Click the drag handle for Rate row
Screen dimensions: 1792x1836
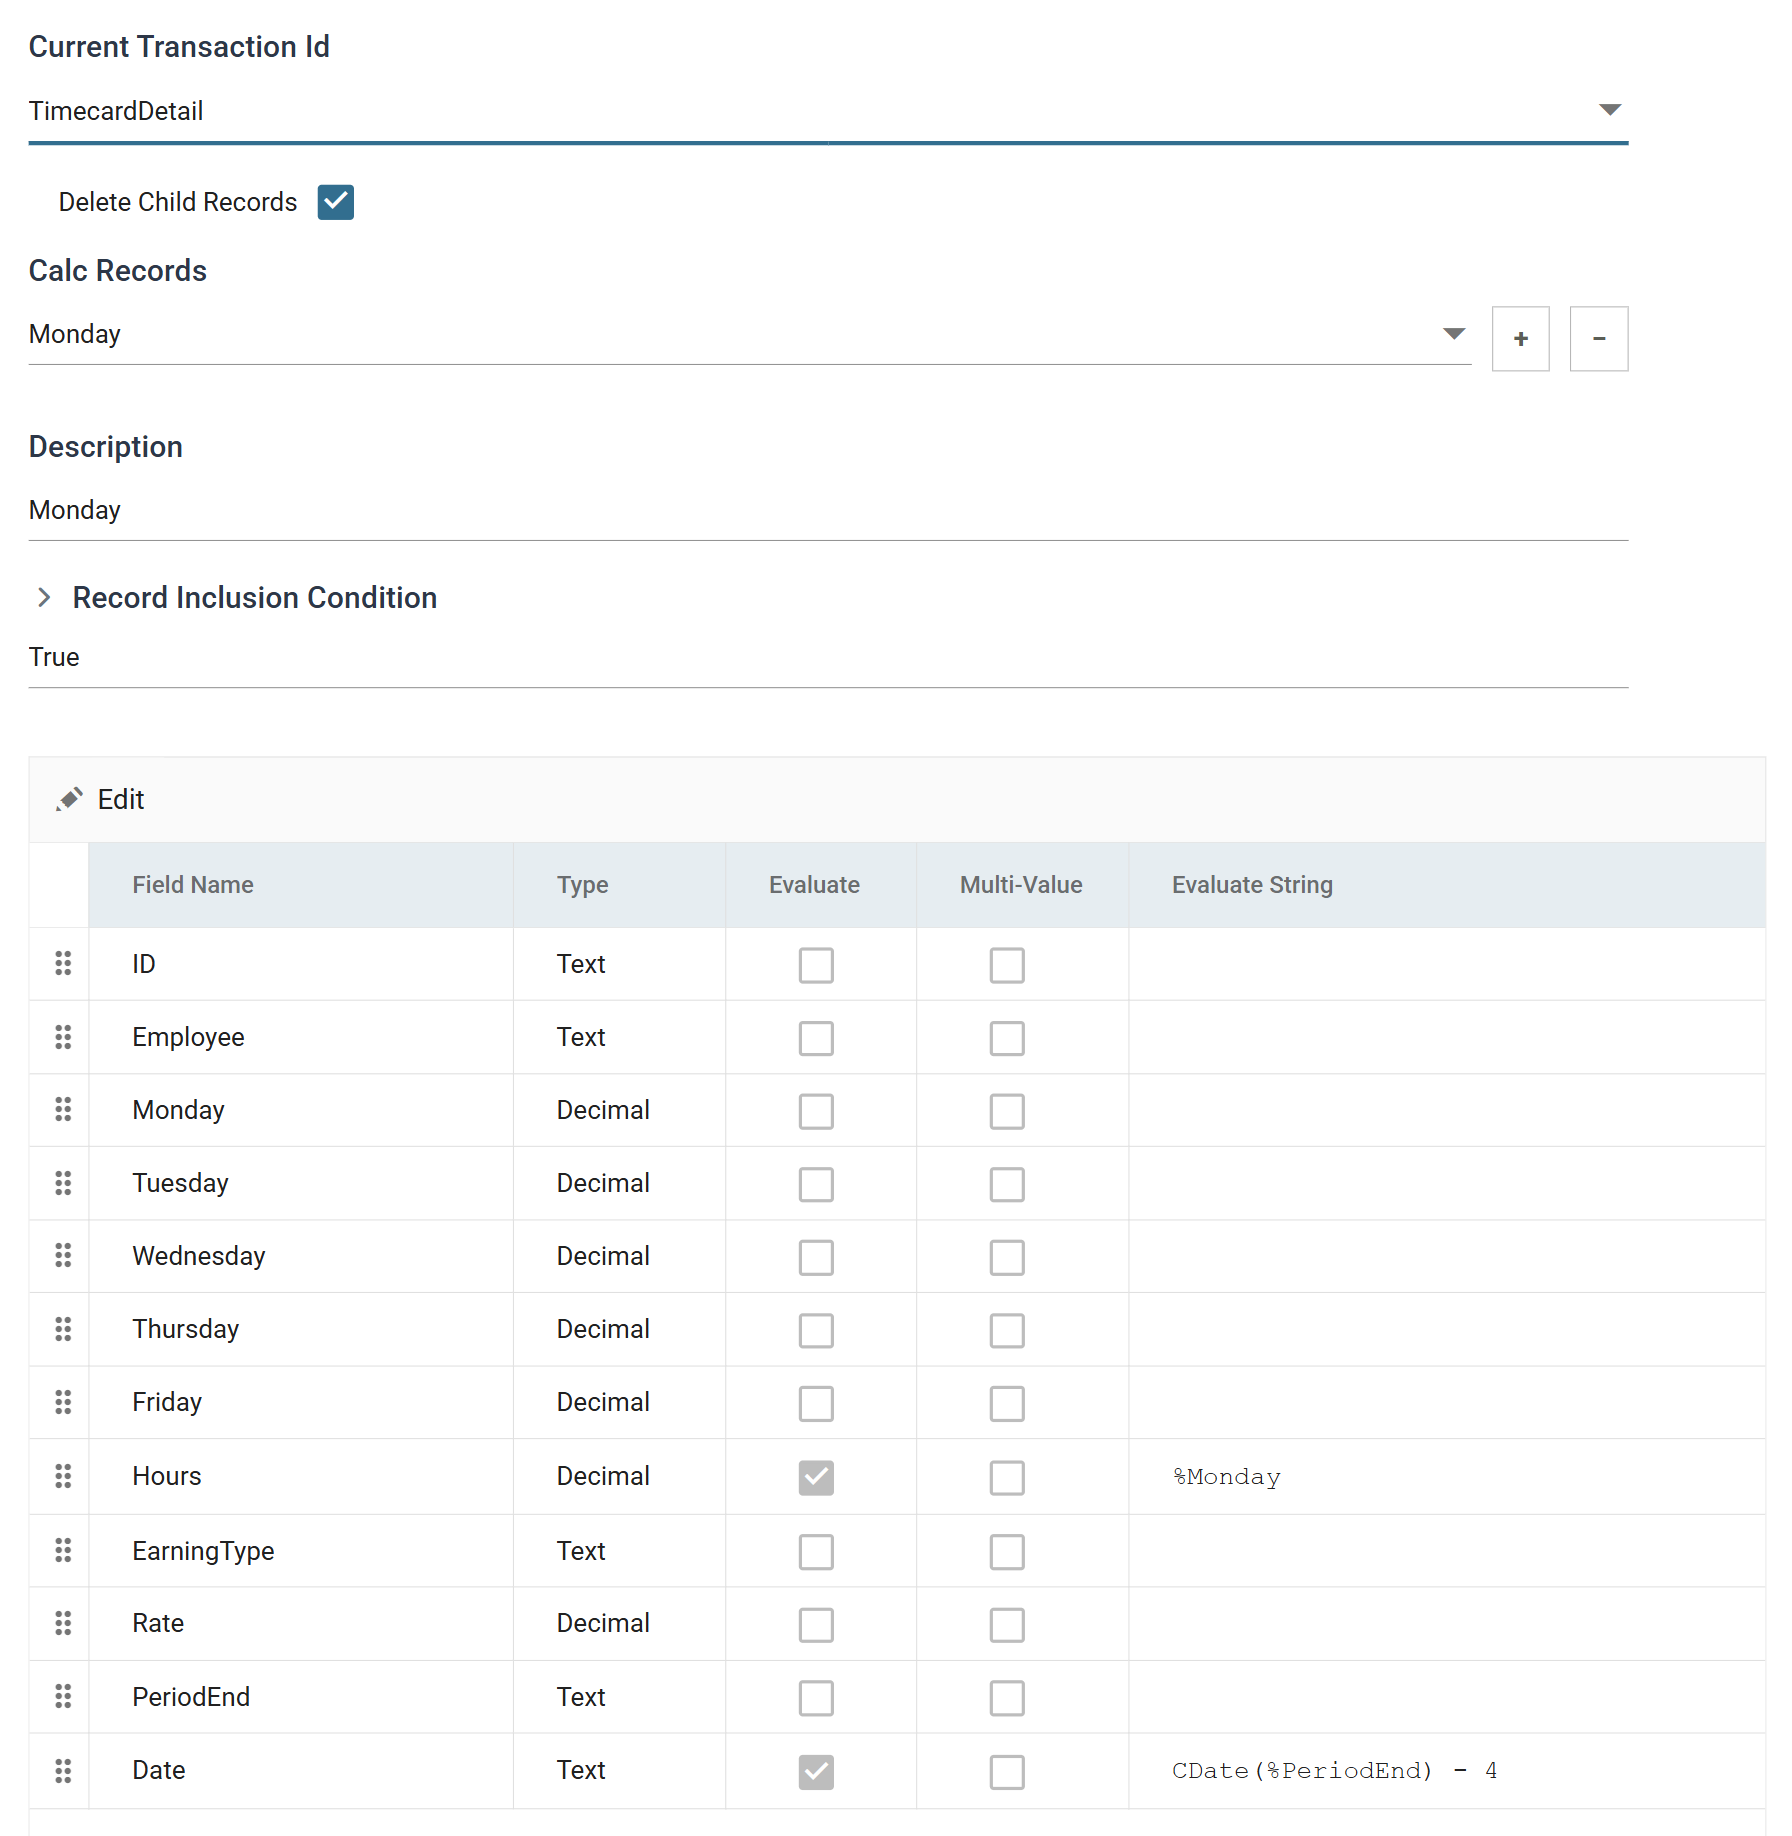coord(63,1623)
